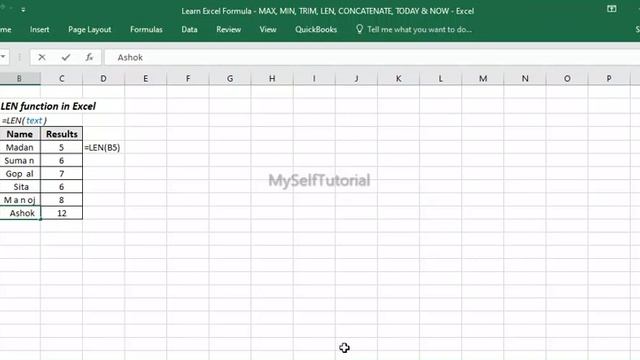Select column G header

(230, 78)
